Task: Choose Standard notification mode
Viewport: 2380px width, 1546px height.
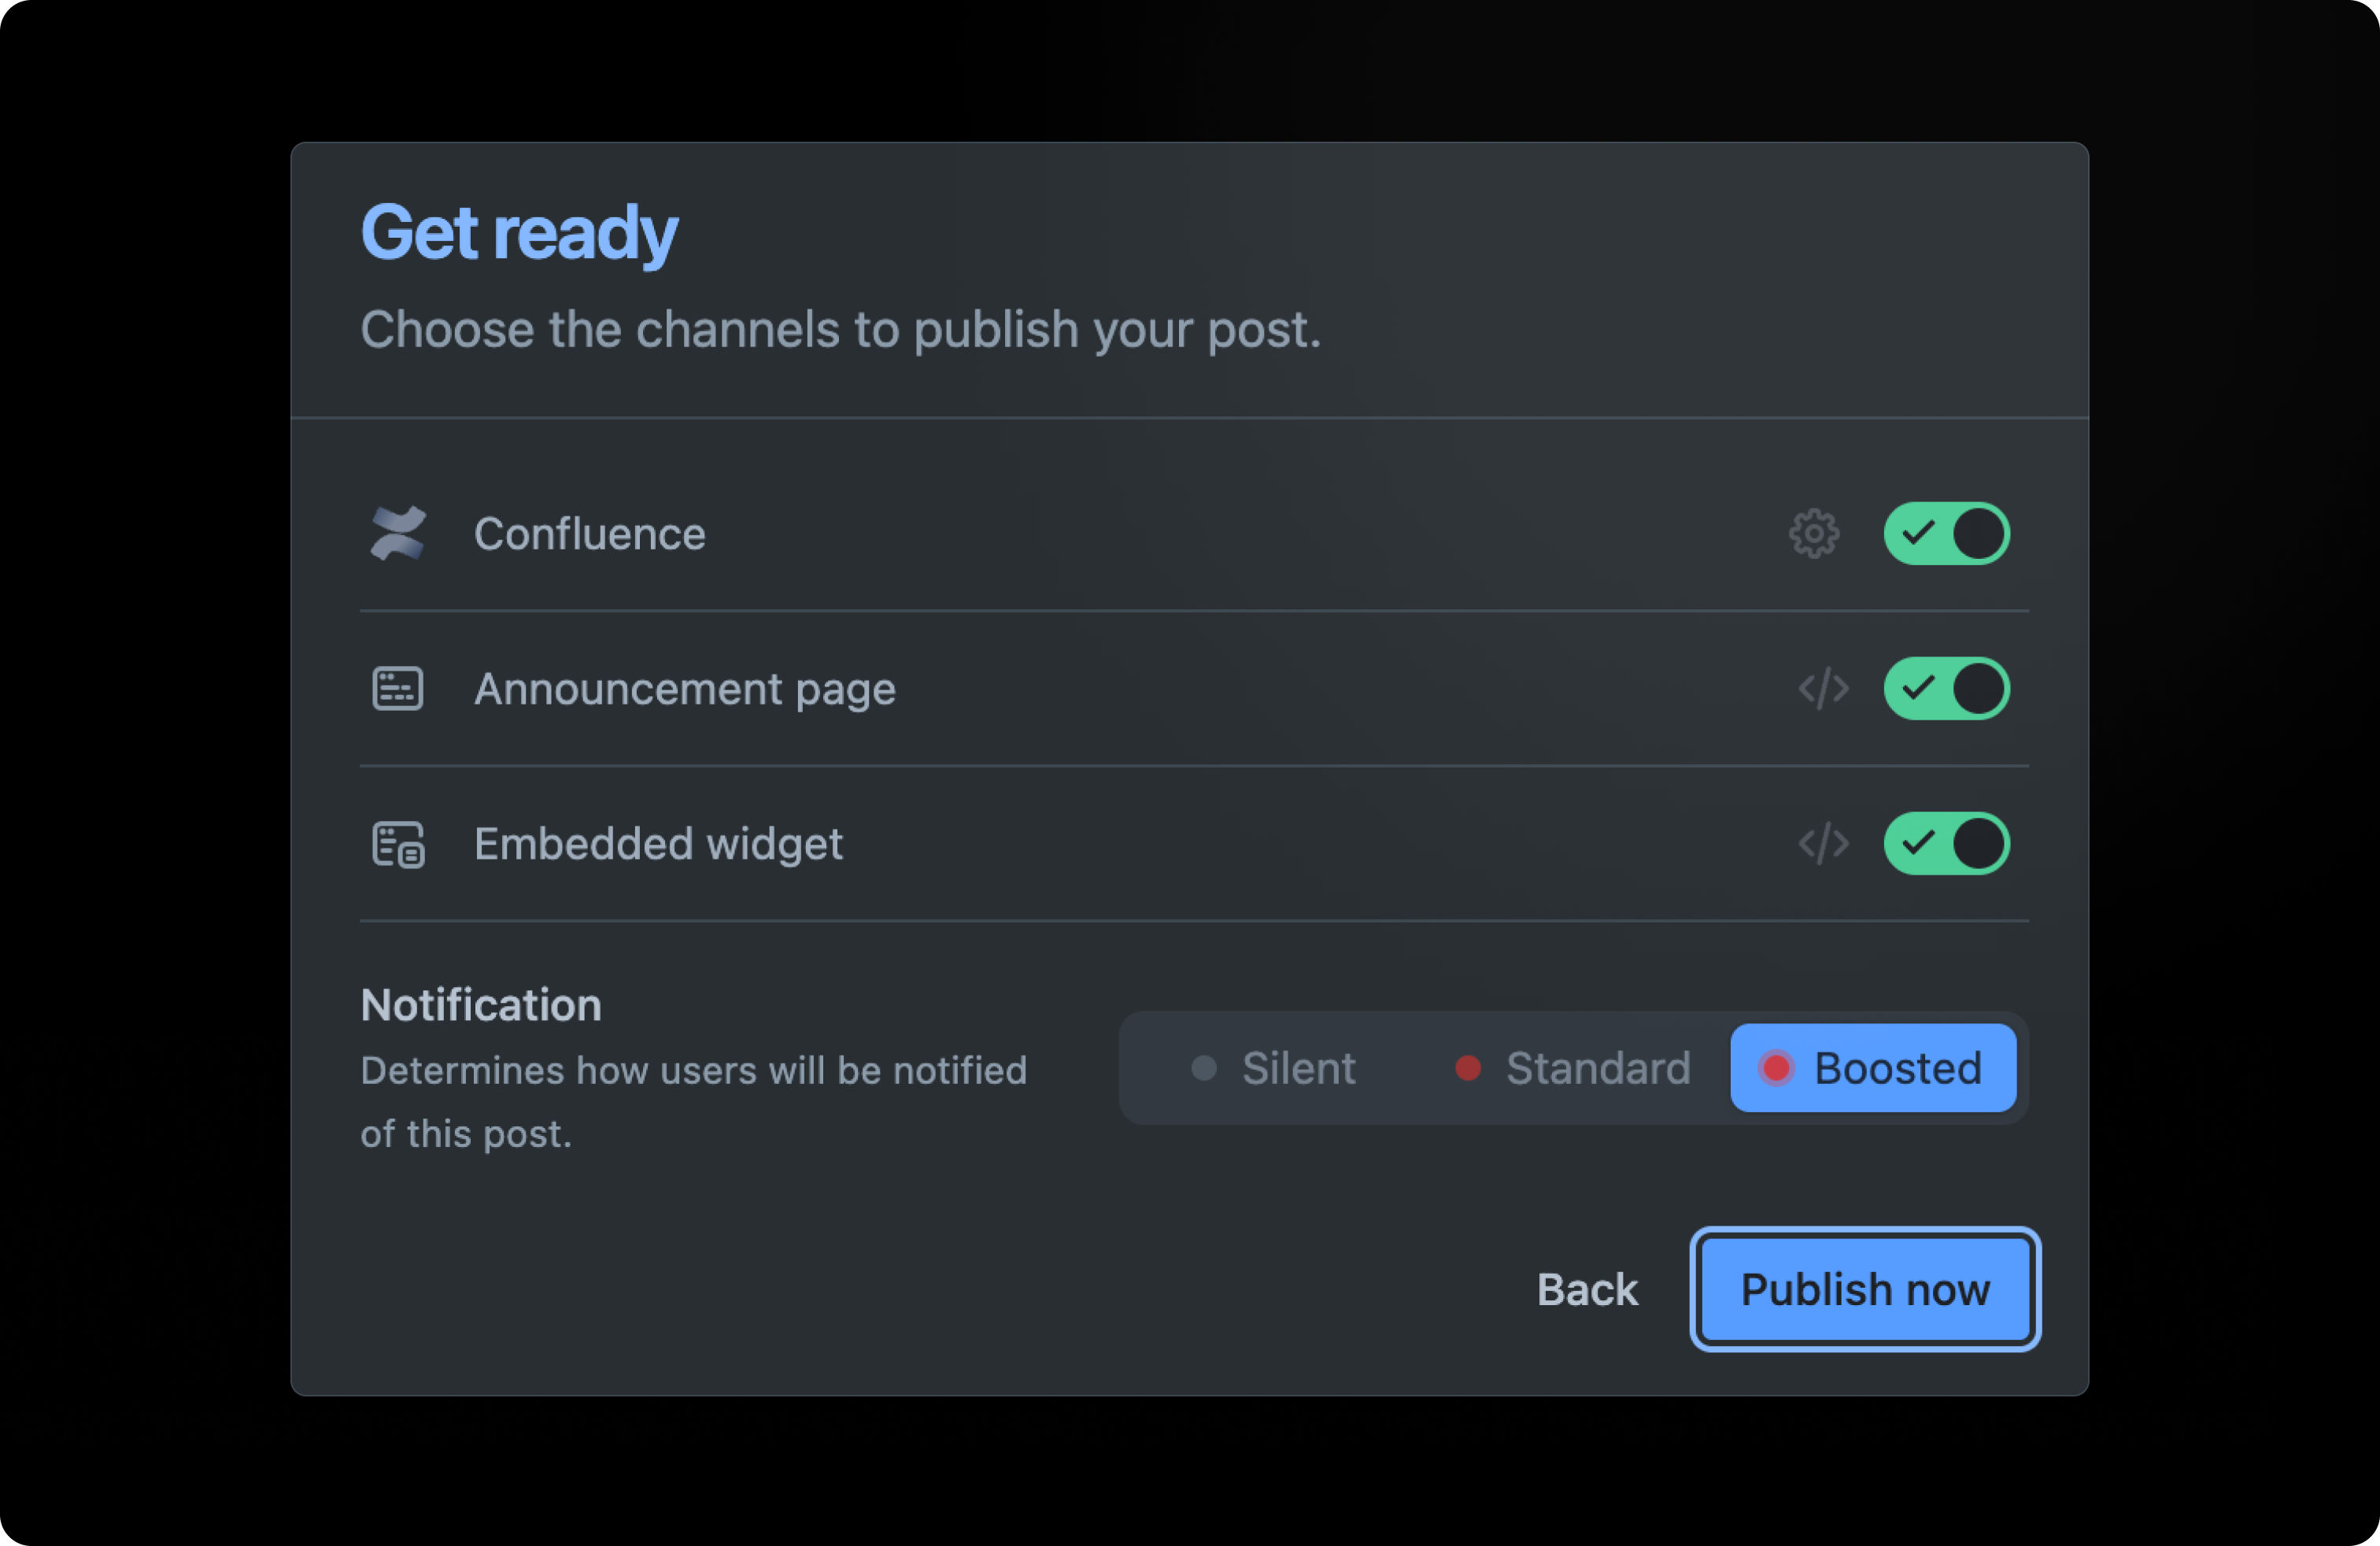Action: (1573, 1068)
